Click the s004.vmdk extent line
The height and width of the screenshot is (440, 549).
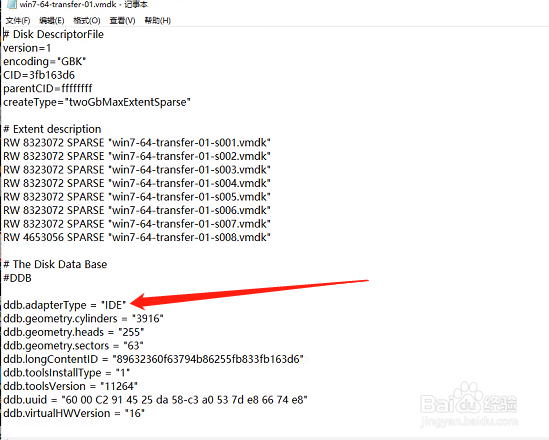(137, 183)
